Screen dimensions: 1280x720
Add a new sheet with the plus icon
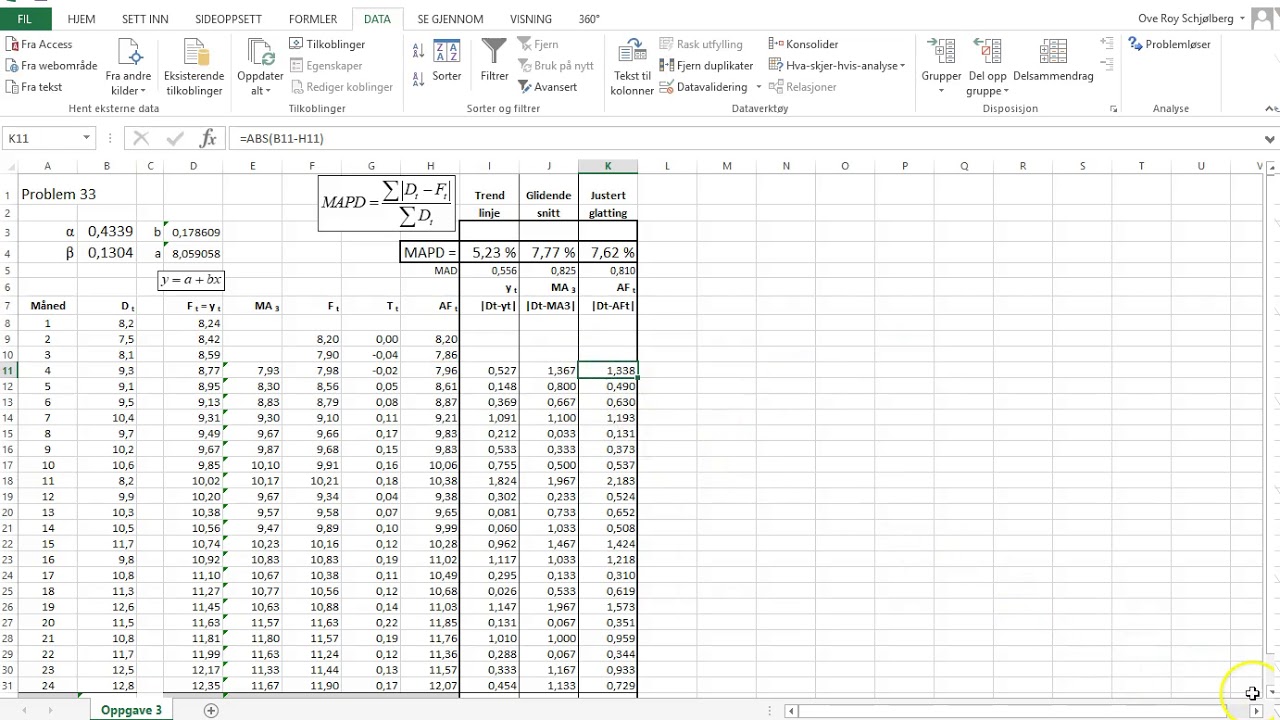211,710
